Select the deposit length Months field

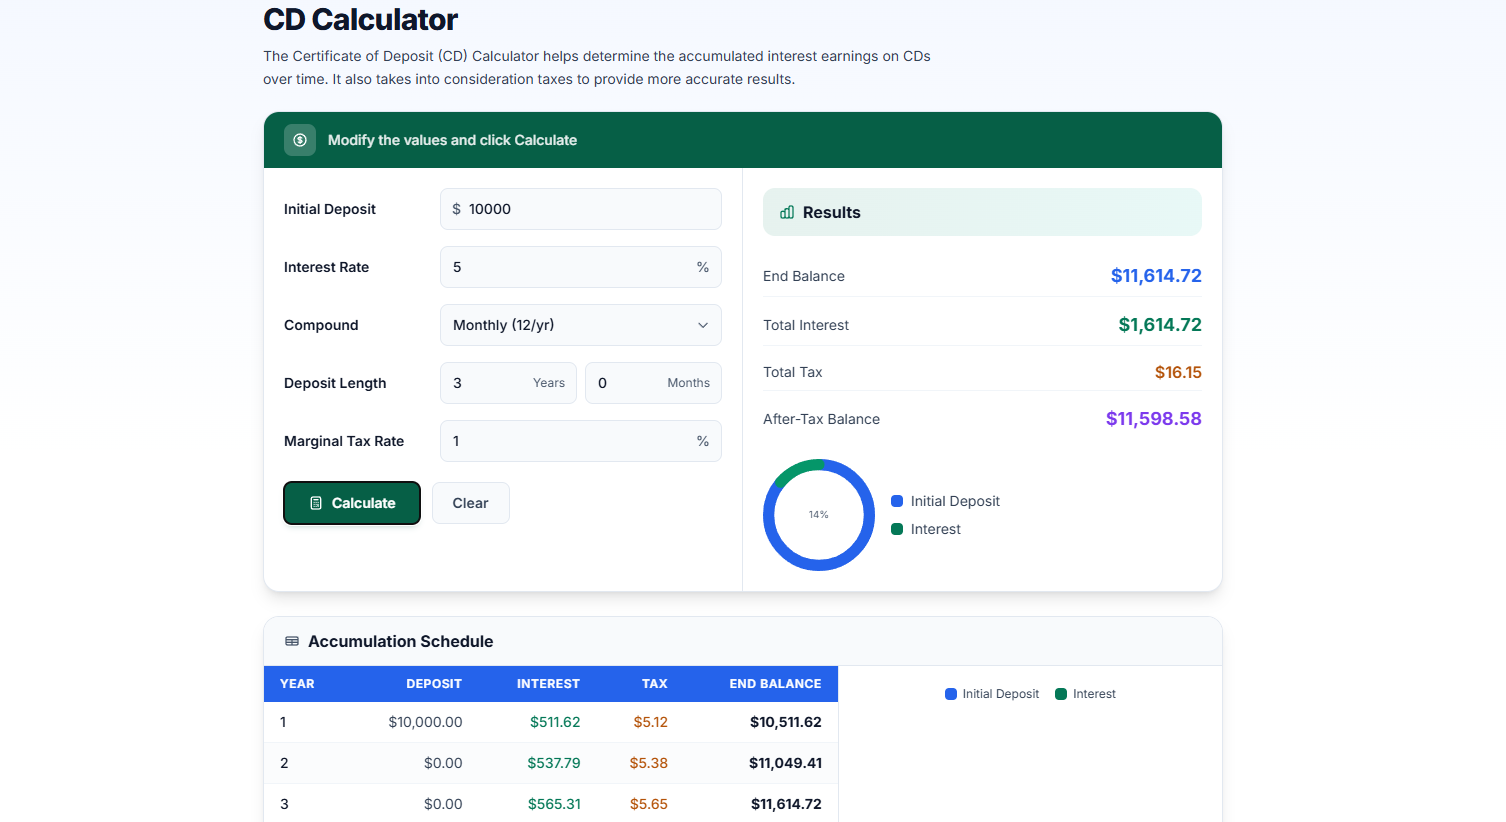(630, 383)
